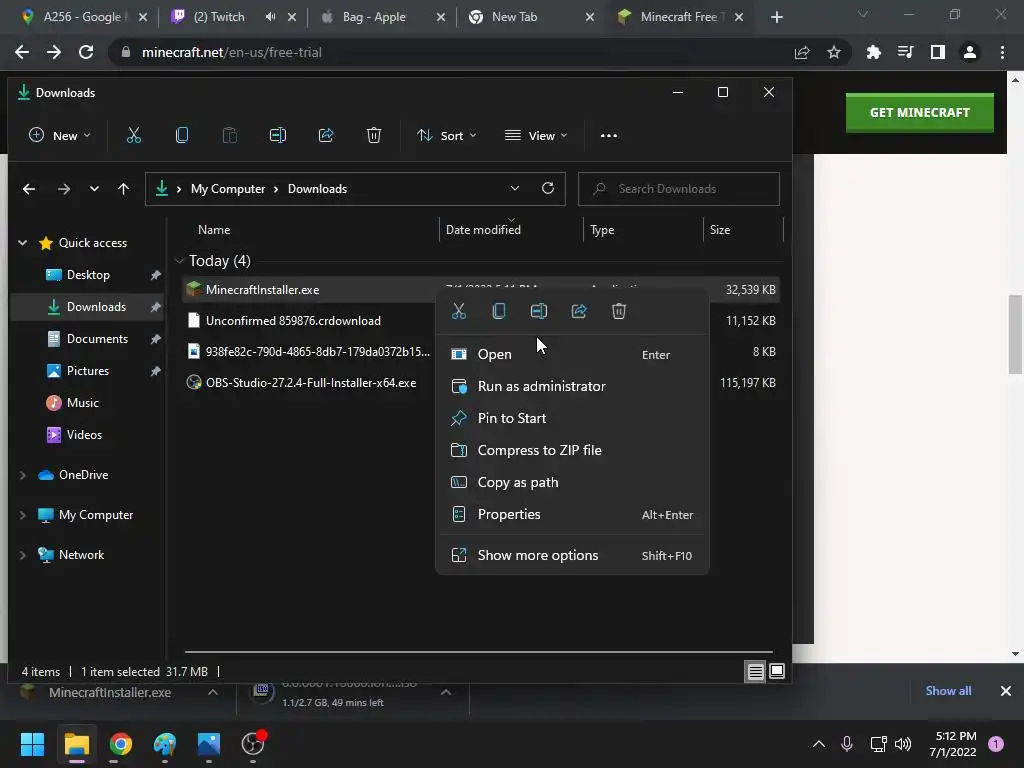This screenshot has height=768, width=1024.
Task: Click the Share icon in Explorer toolbar
Action: [x=325, y=135]
